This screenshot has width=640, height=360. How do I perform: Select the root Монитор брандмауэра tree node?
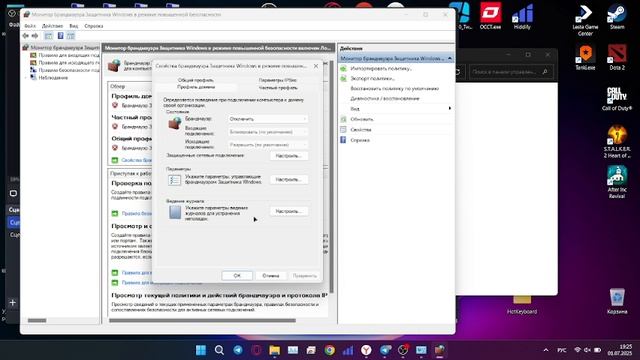pos(61,48)
